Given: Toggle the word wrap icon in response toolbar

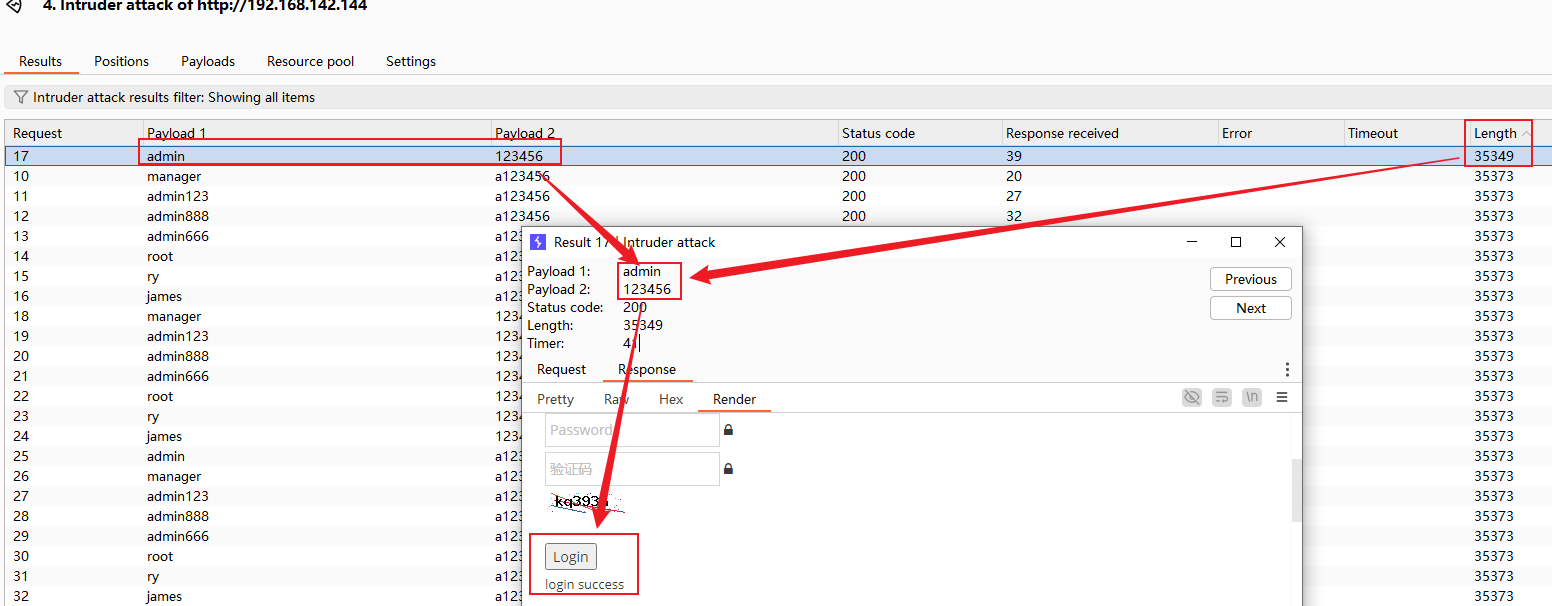Looking at the screenshot, I should 1221,397.
